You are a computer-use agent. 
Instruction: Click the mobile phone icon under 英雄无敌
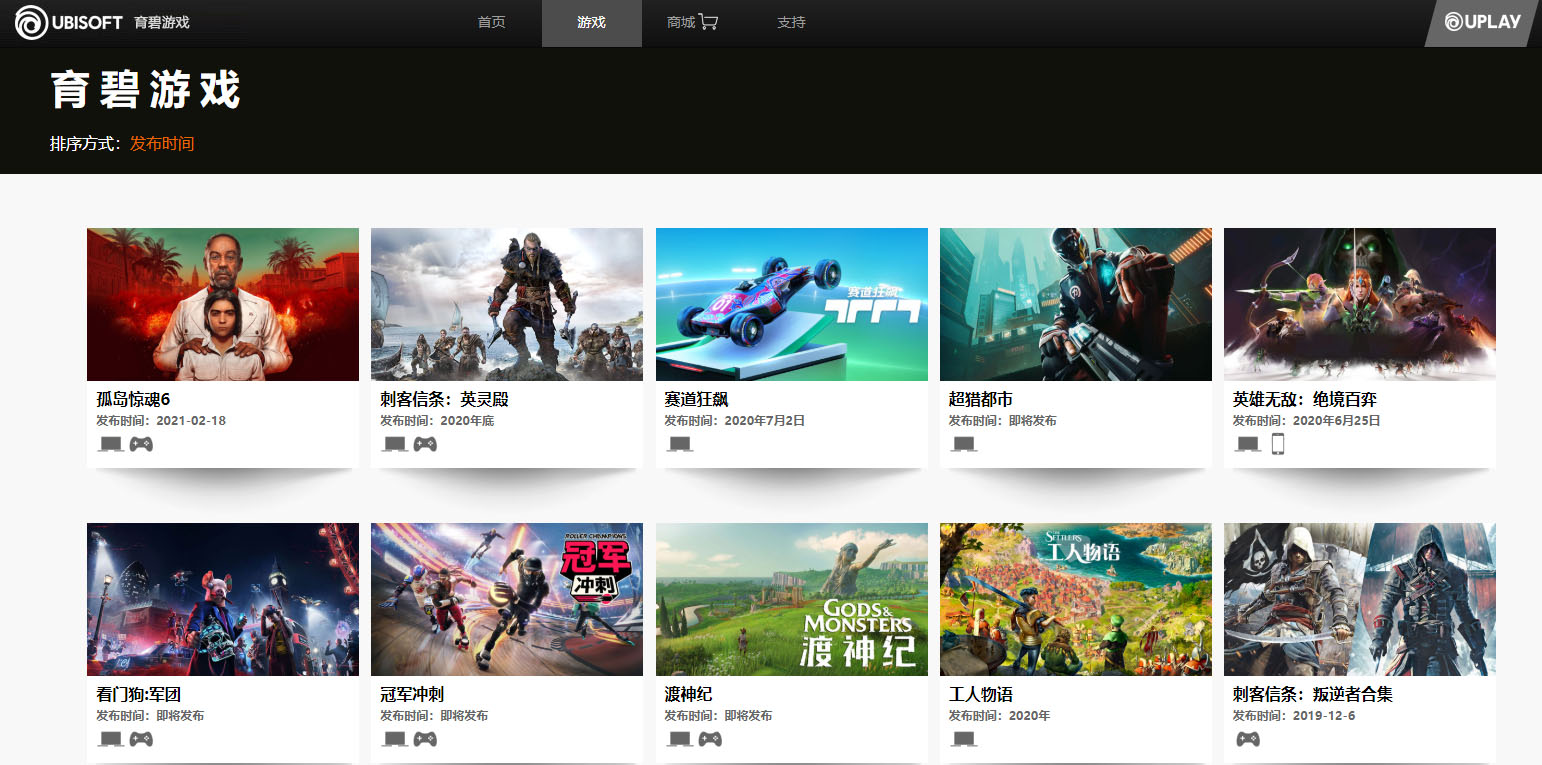tap(1277, 444)
